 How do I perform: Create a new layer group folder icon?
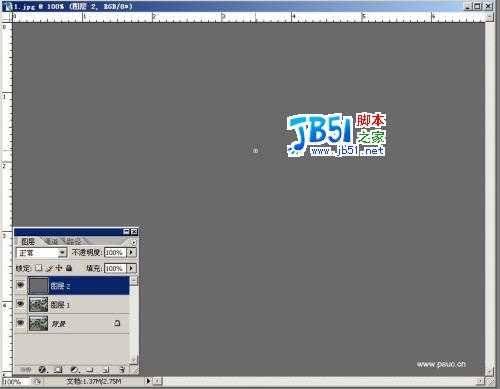point(90,369)
